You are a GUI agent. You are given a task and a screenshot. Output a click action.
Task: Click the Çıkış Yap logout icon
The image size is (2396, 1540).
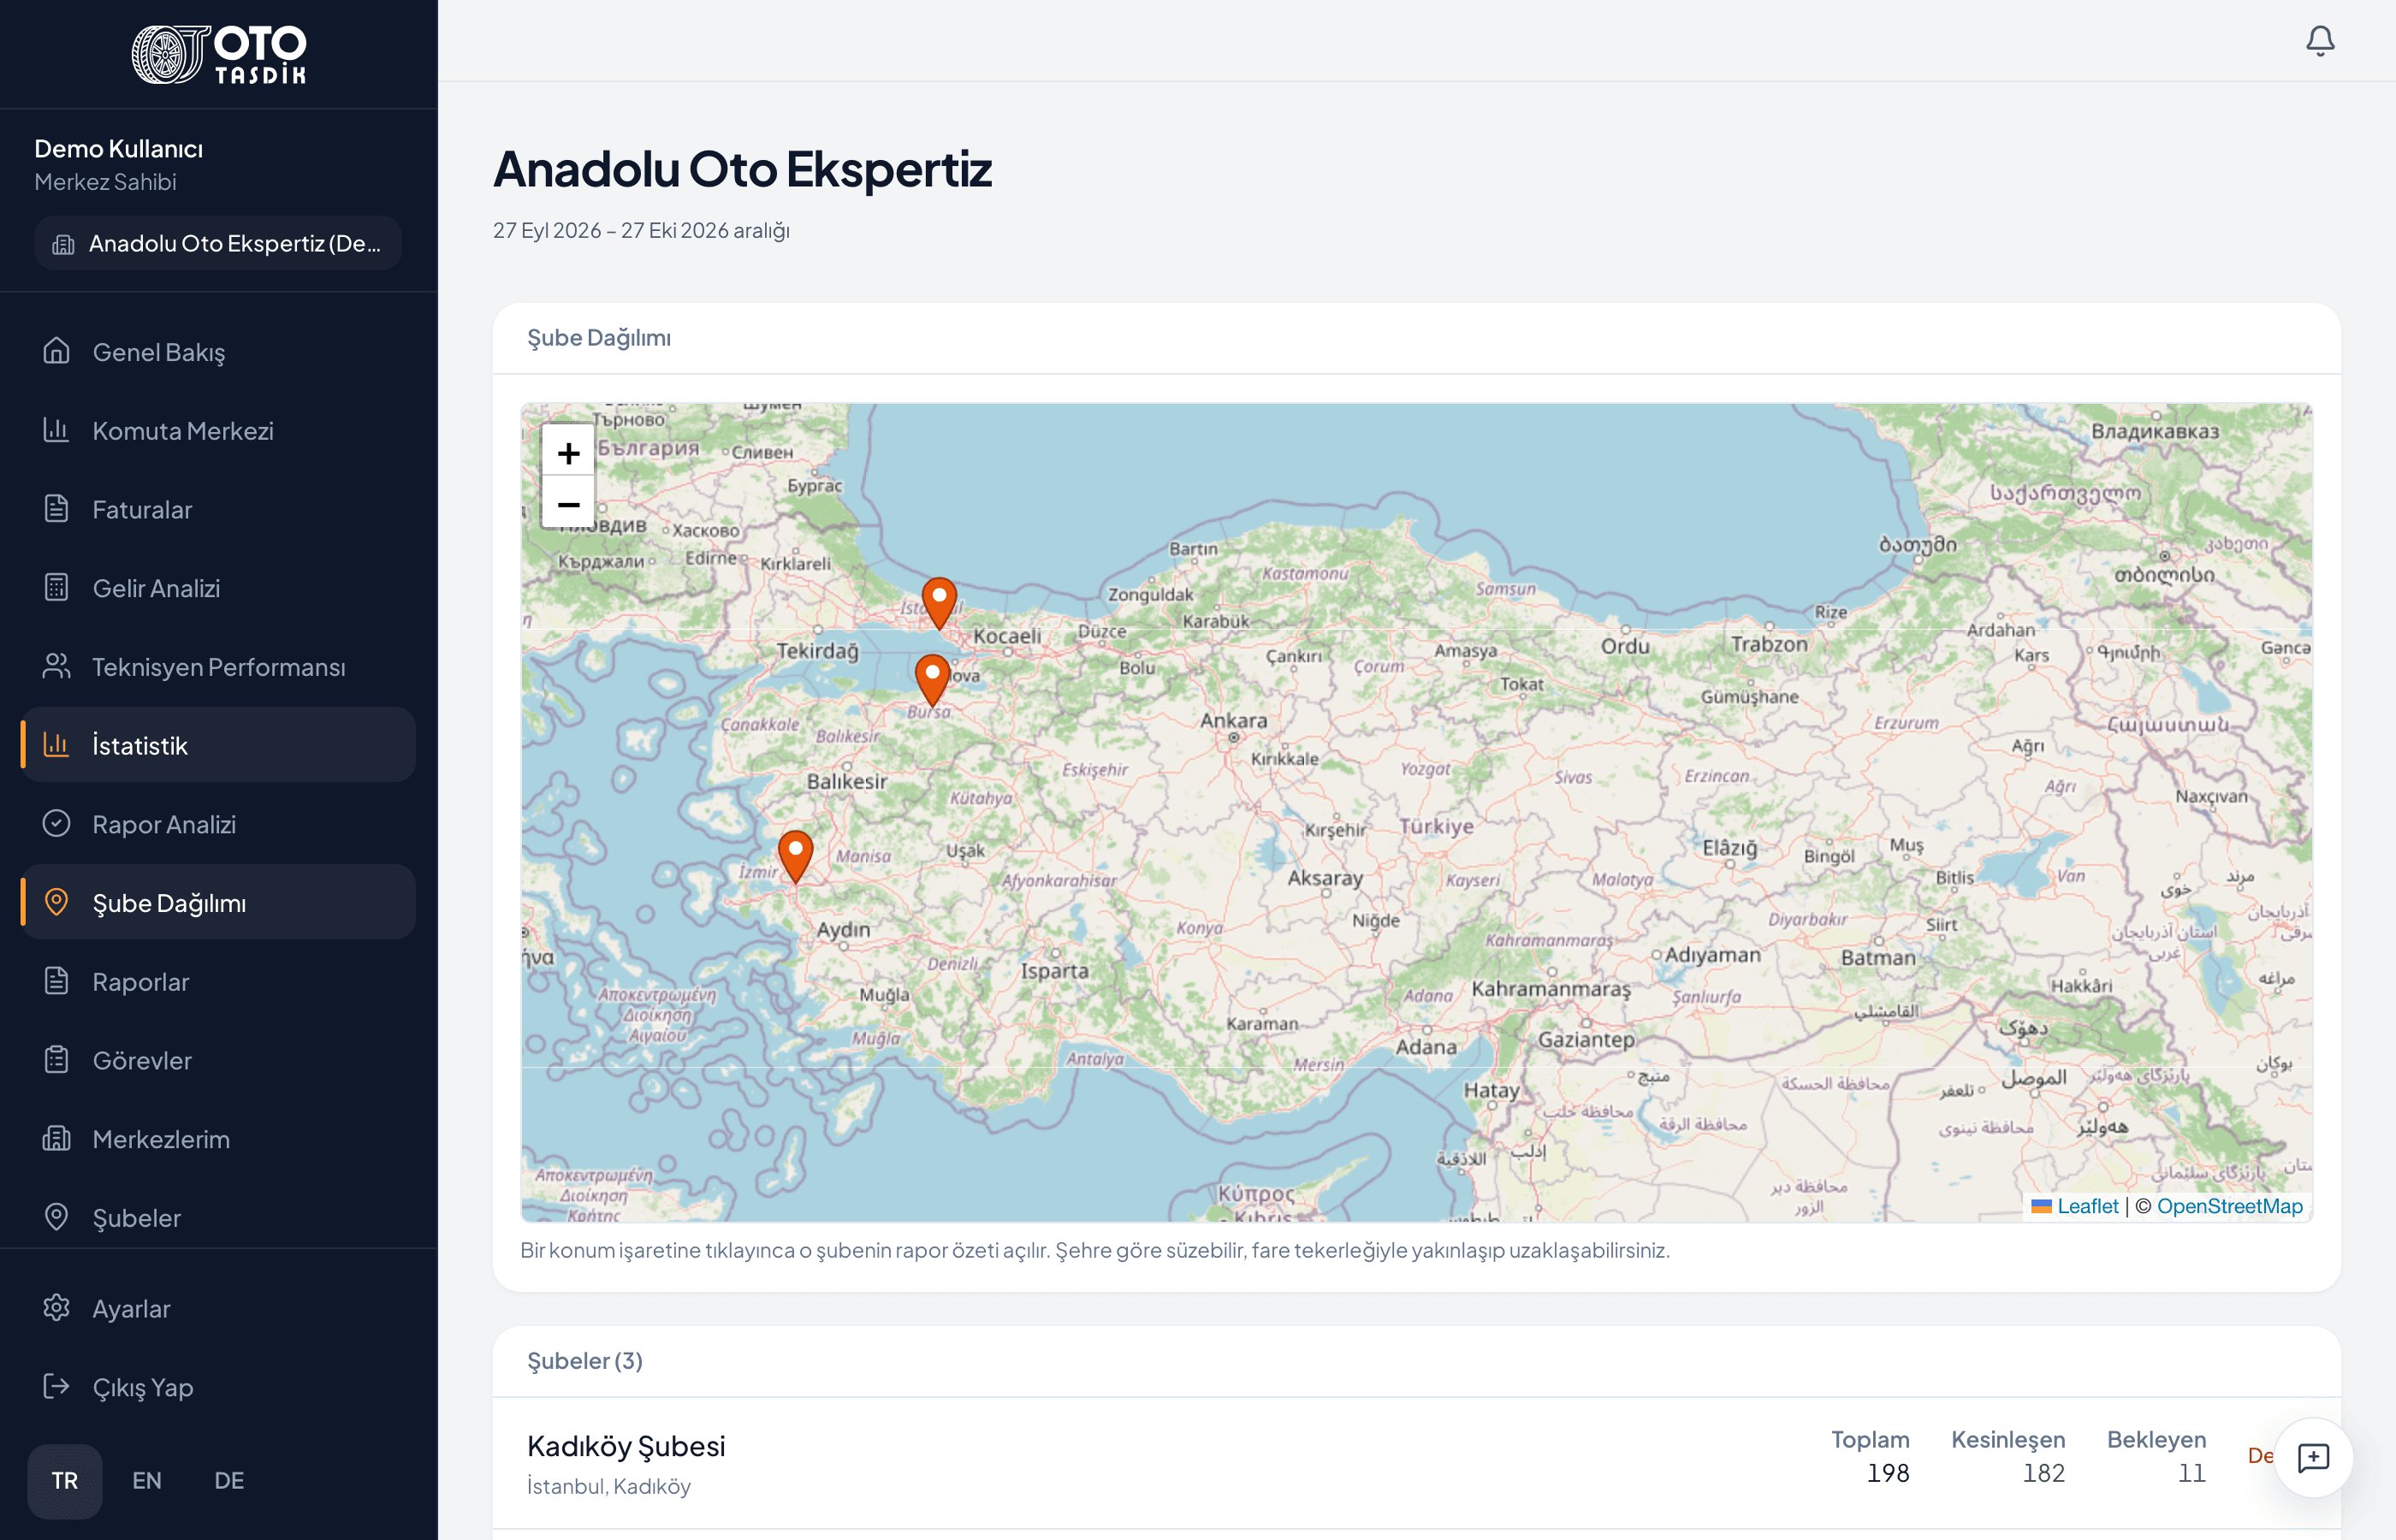click(x=57, y=1387)
